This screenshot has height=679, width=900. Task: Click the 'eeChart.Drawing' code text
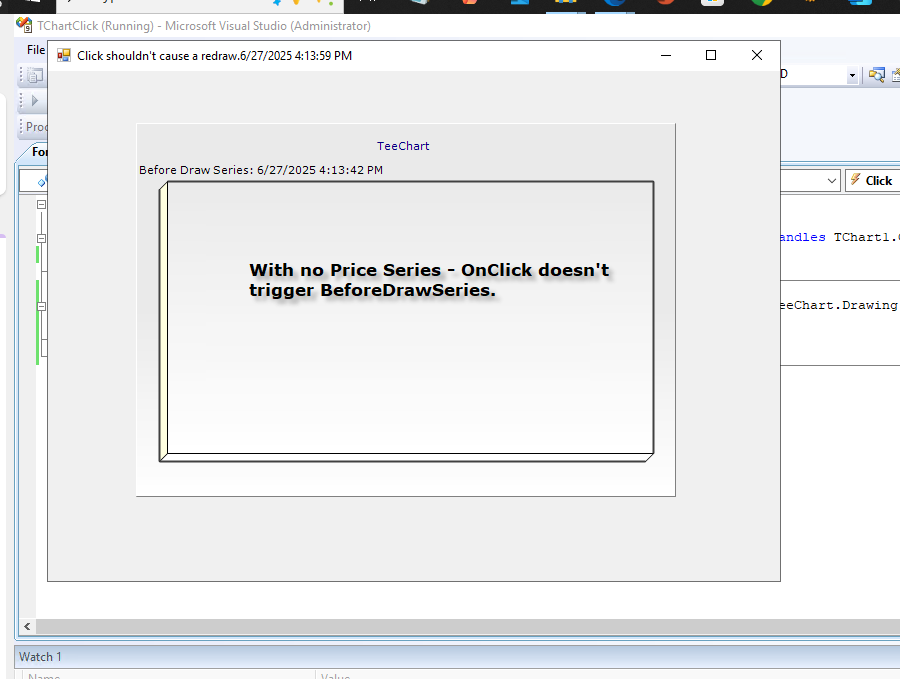839,305
